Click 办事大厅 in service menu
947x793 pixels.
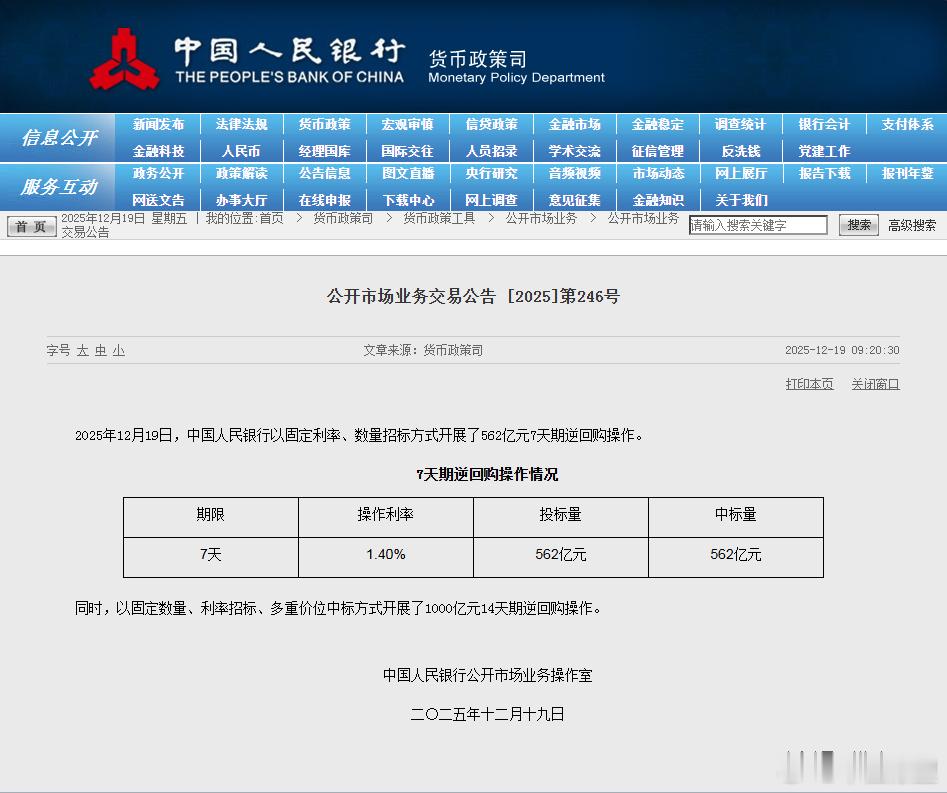pyautogui.click(x=242, y=200)
